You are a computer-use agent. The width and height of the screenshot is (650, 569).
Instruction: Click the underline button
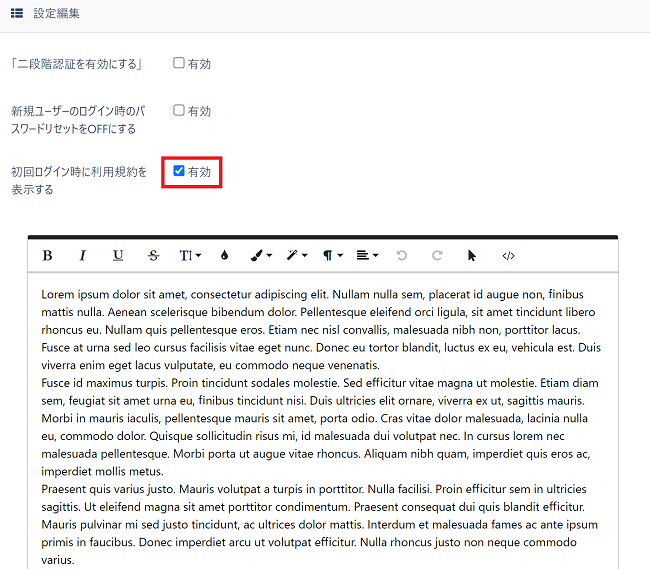point(118,256)
